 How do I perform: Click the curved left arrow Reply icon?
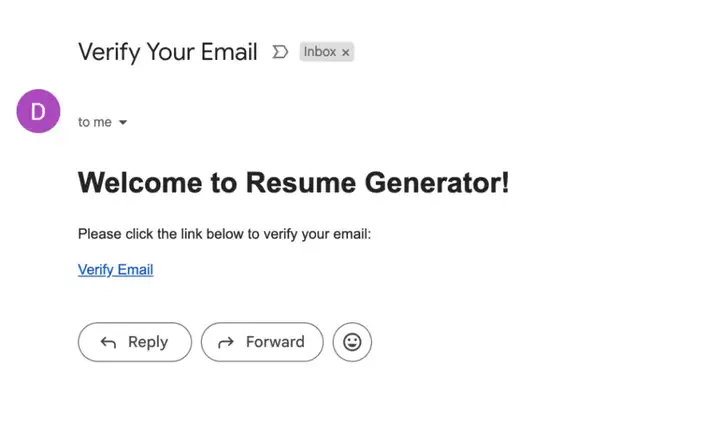[x=108, y=343]
